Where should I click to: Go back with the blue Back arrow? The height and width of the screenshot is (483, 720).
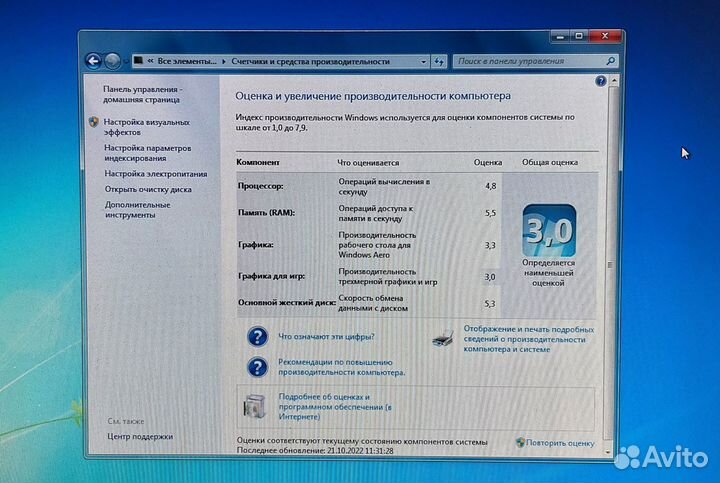coord(93,61)
